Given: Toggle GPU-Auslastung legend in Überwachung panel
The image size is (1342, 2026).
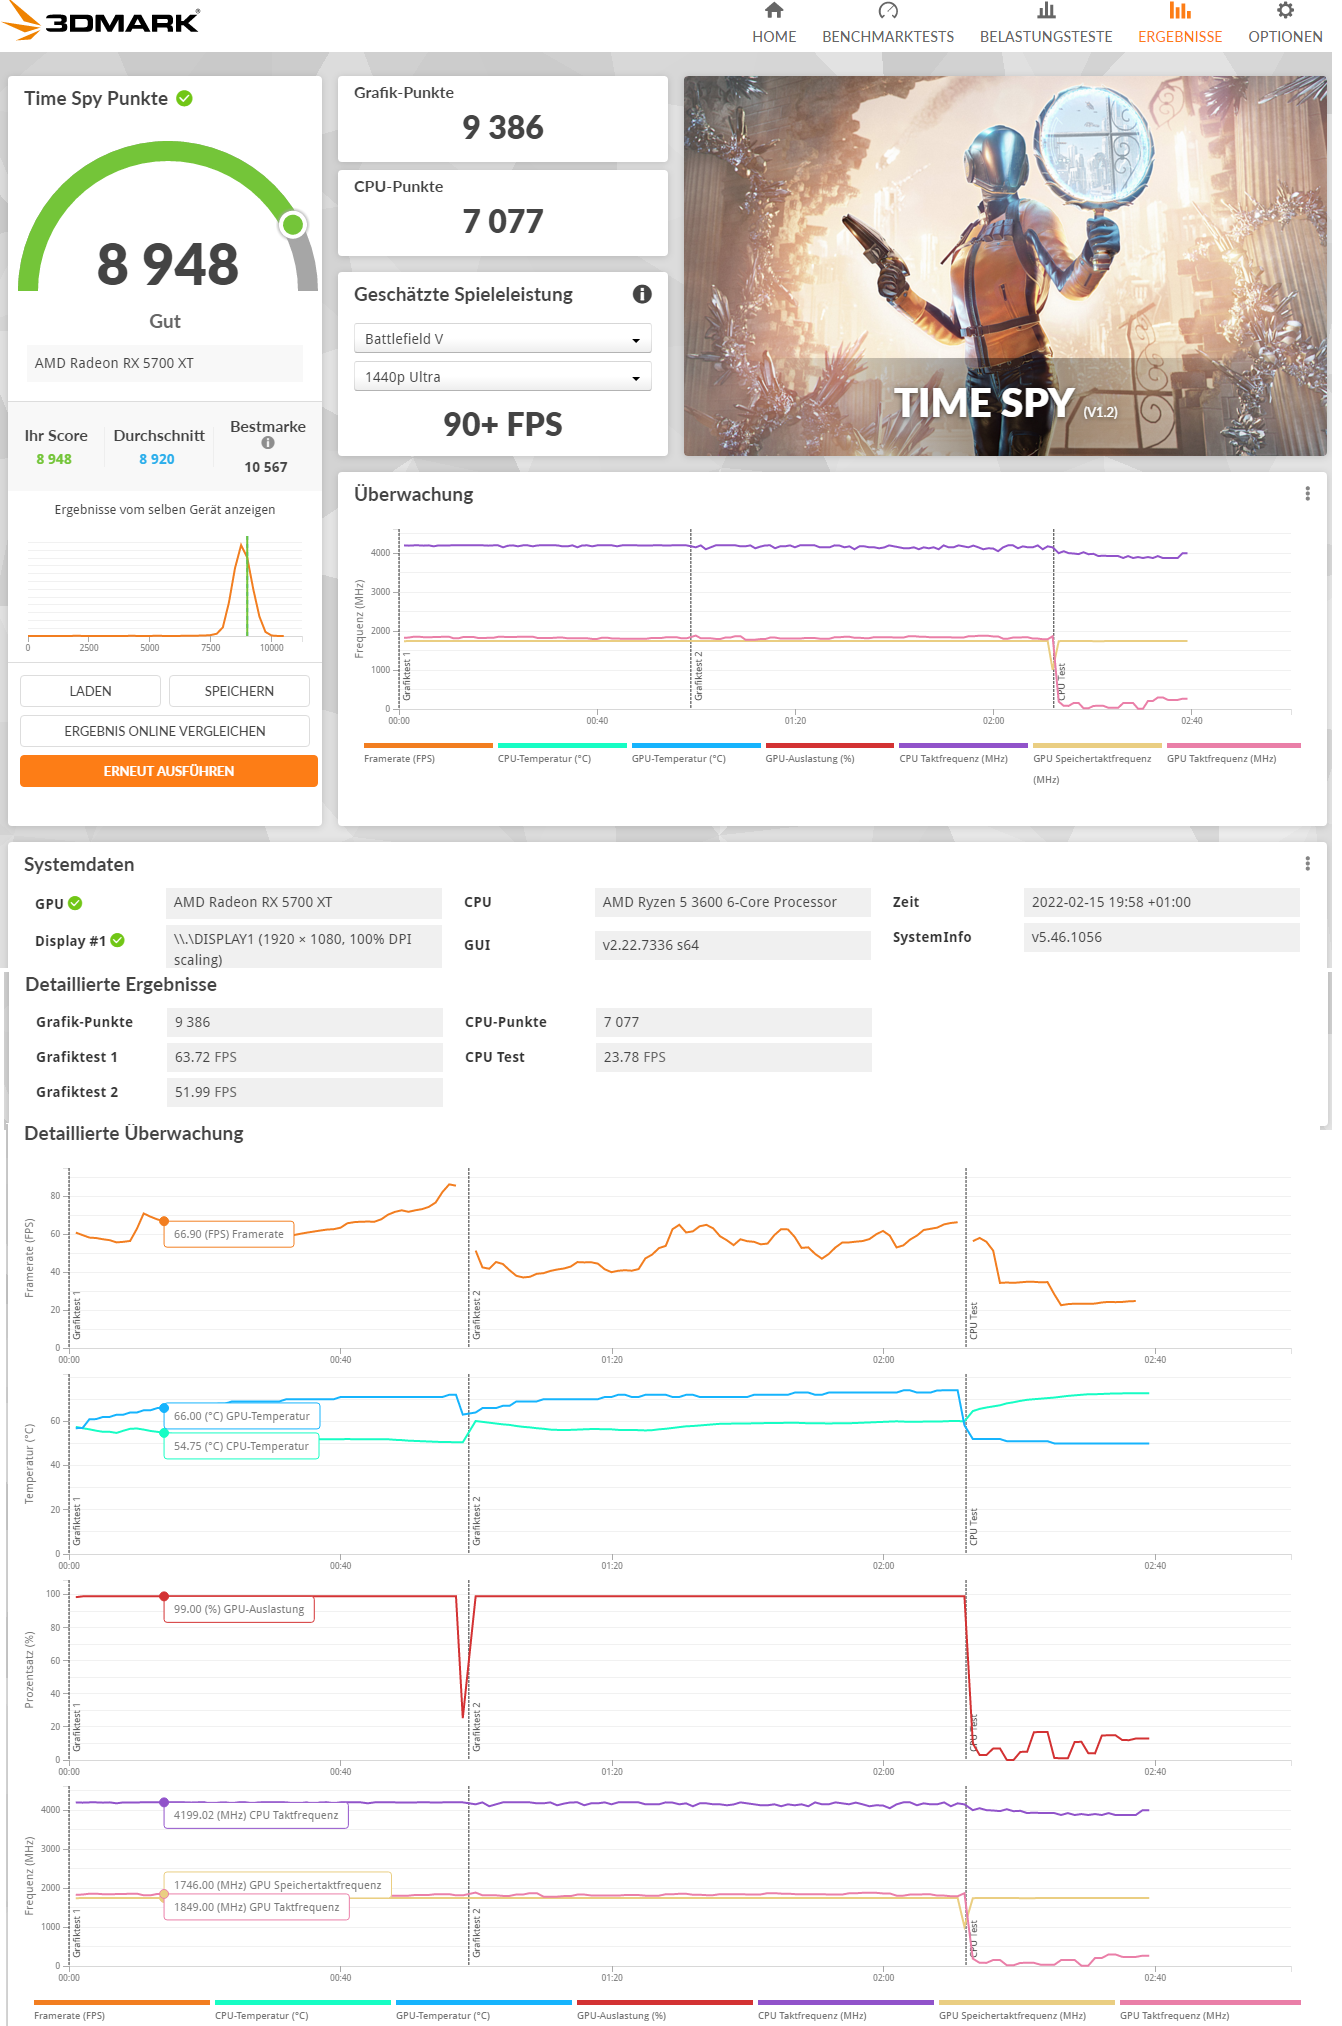Looking at the screenshot, I should 830,755.
